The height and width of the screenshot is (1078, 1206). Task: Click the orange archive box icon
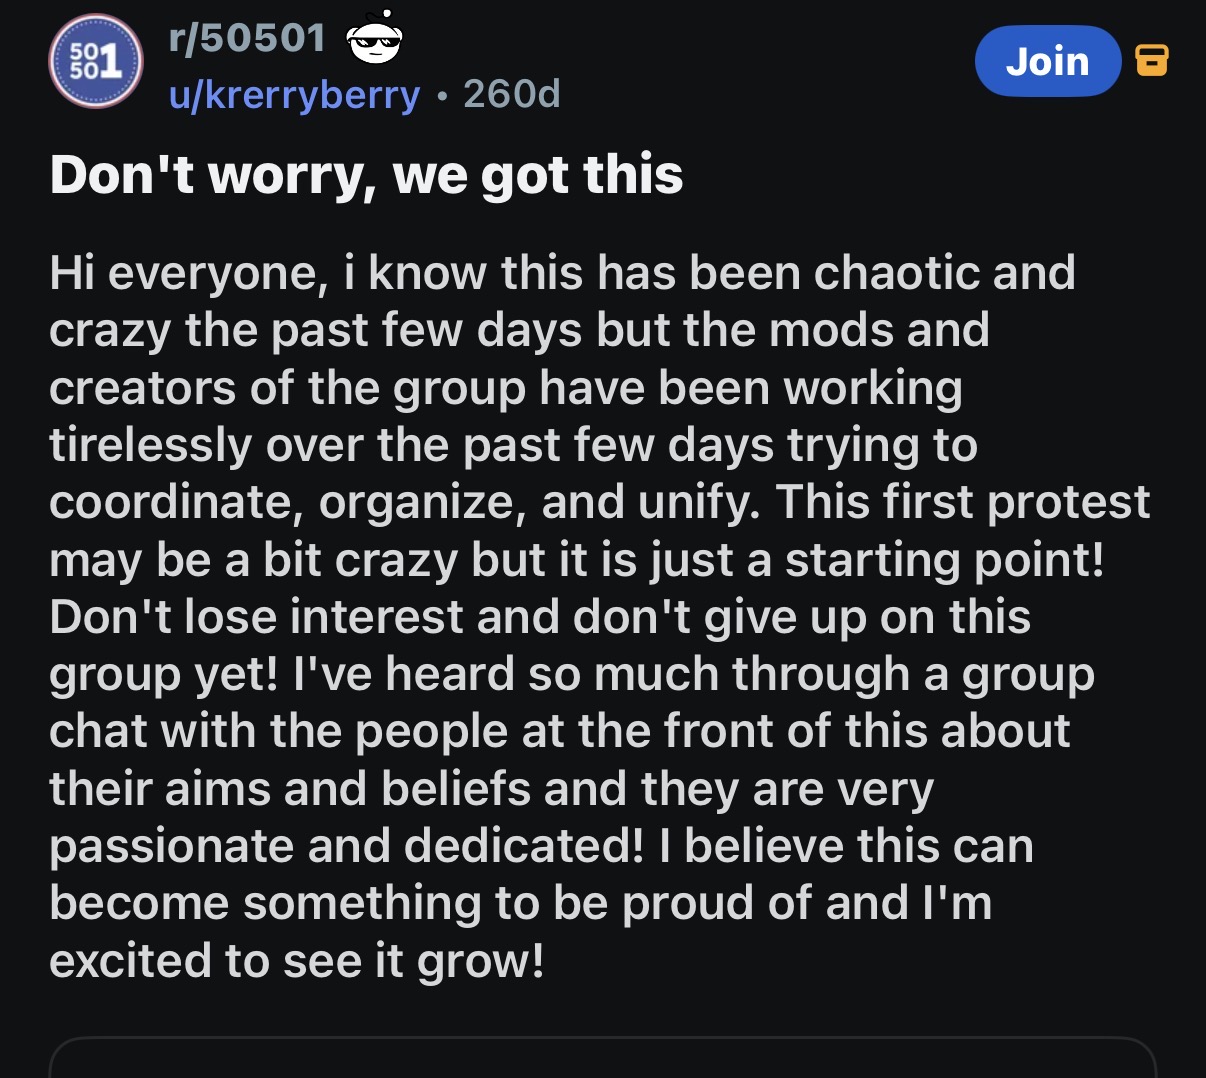tap(1152, 61)
